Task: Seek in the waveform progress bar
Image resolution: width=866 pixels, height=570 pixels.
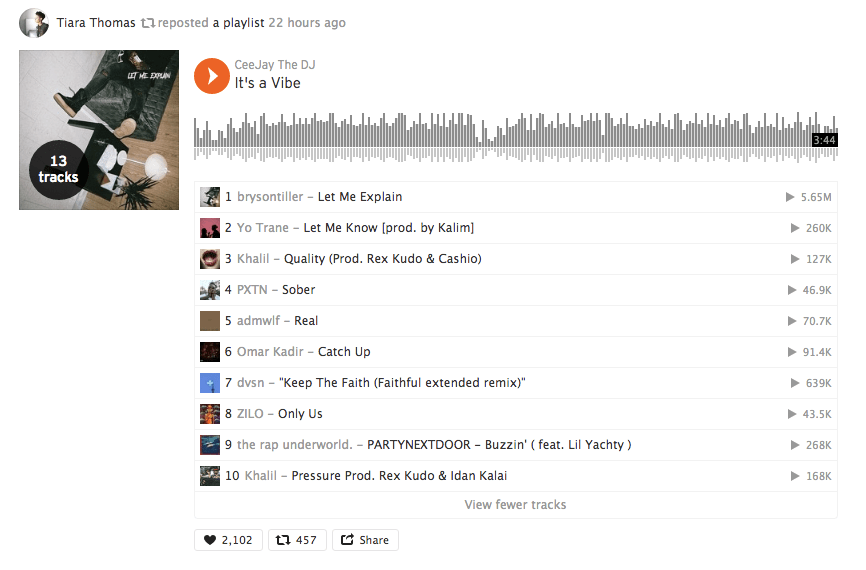Action: point(515,138)
